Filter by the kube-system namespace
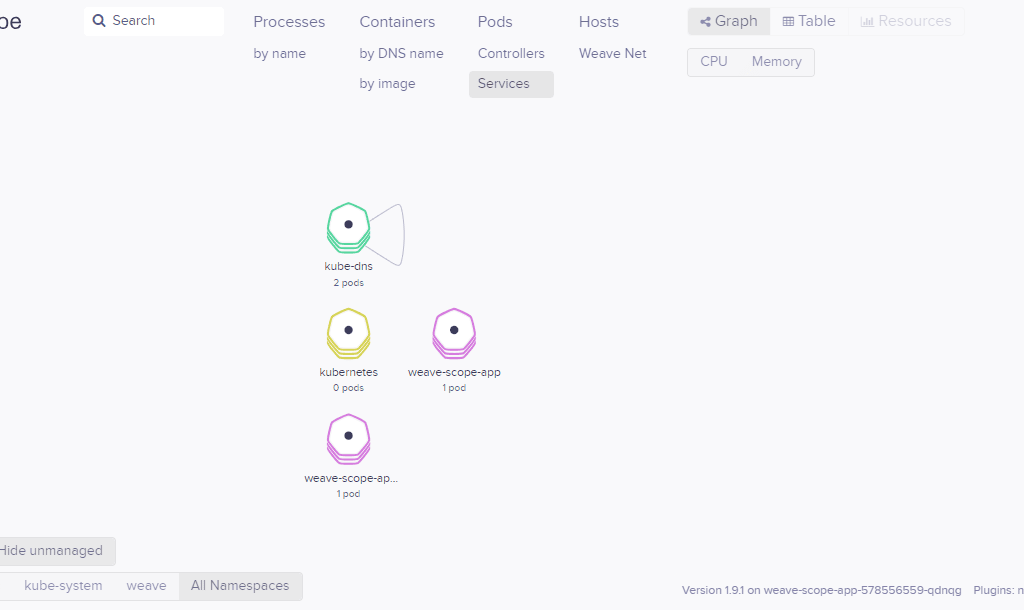The width and height of the screenshot is (1024, 610). point(63,586)
